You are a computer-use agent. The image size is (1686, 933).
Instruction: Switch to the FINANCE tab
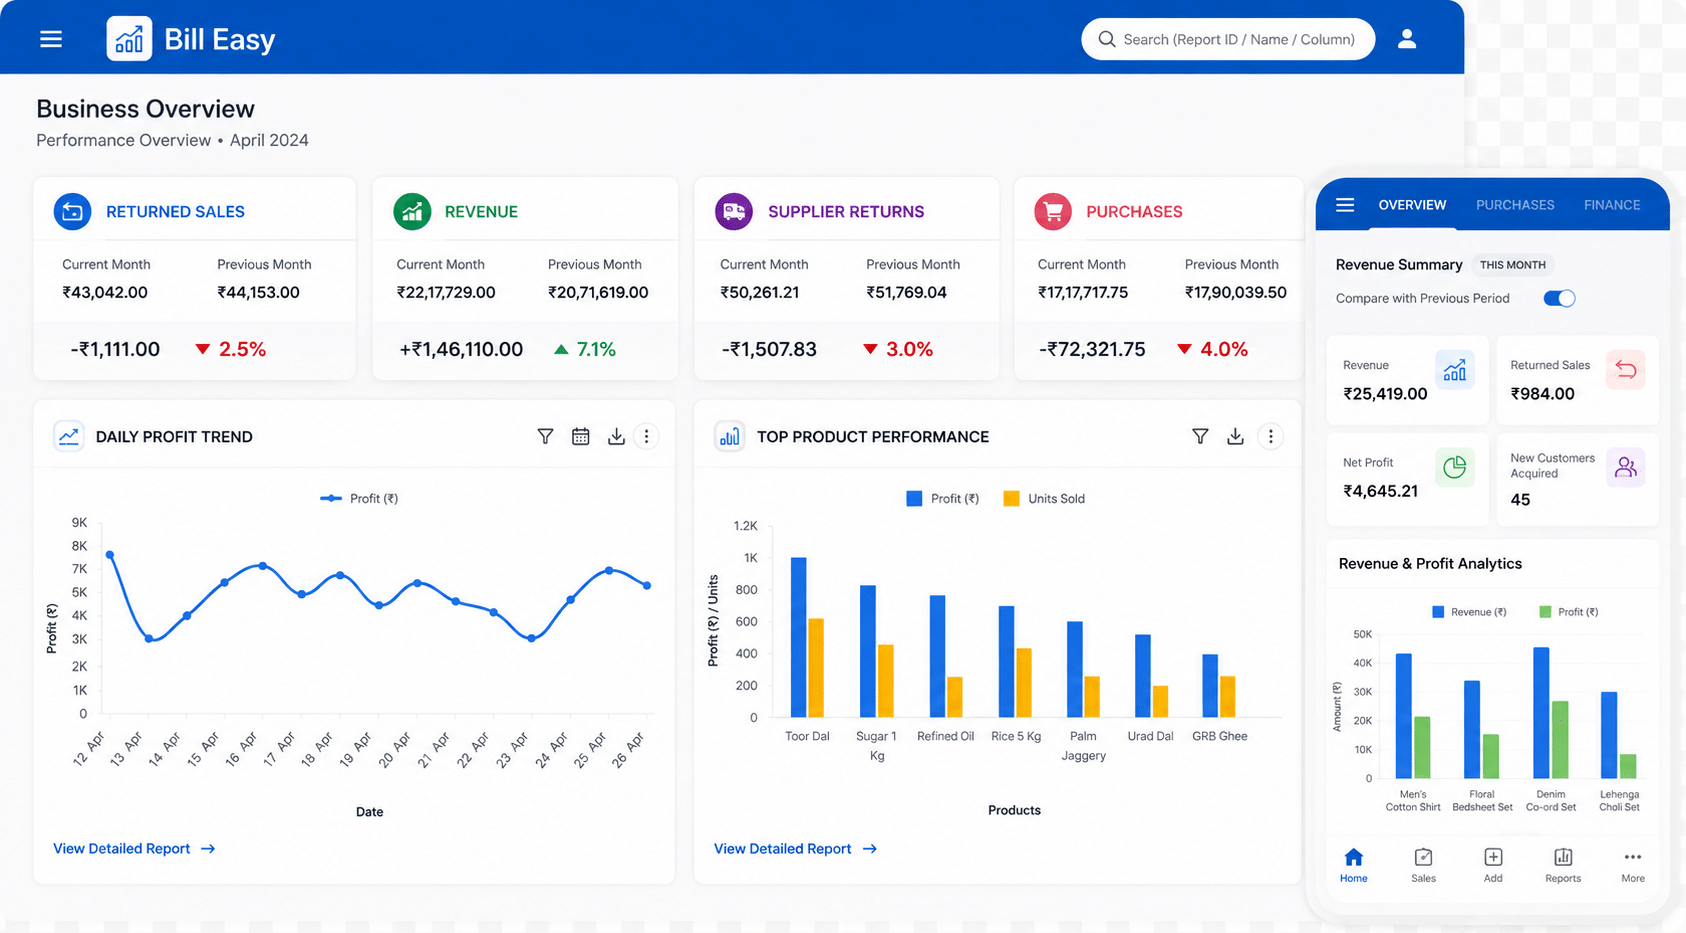coord(1612,205)
